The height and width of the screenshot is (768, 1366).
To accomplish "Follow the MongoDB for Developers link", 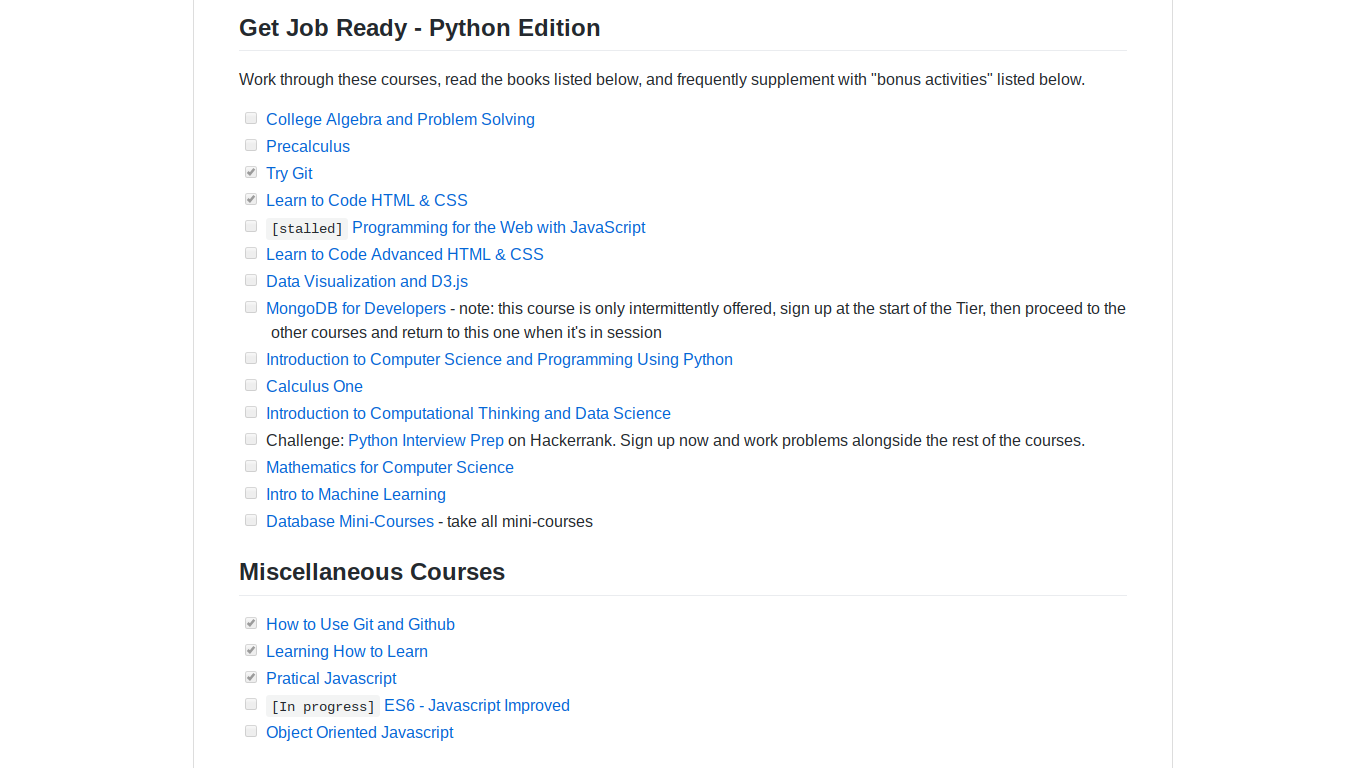I will 356,308.
